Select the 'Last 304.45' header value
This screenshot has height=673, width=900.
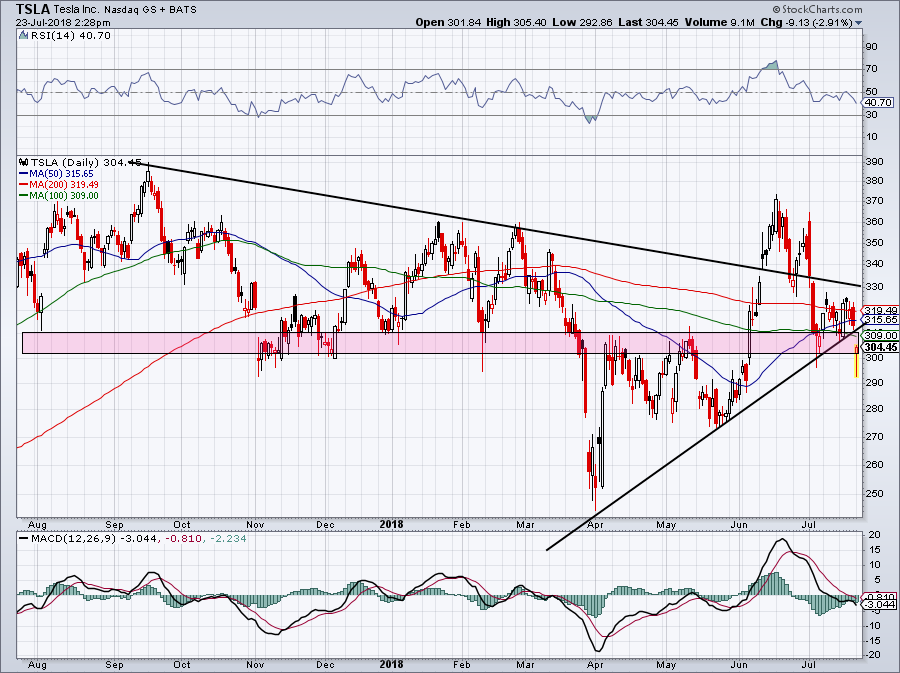pos(649,22)
